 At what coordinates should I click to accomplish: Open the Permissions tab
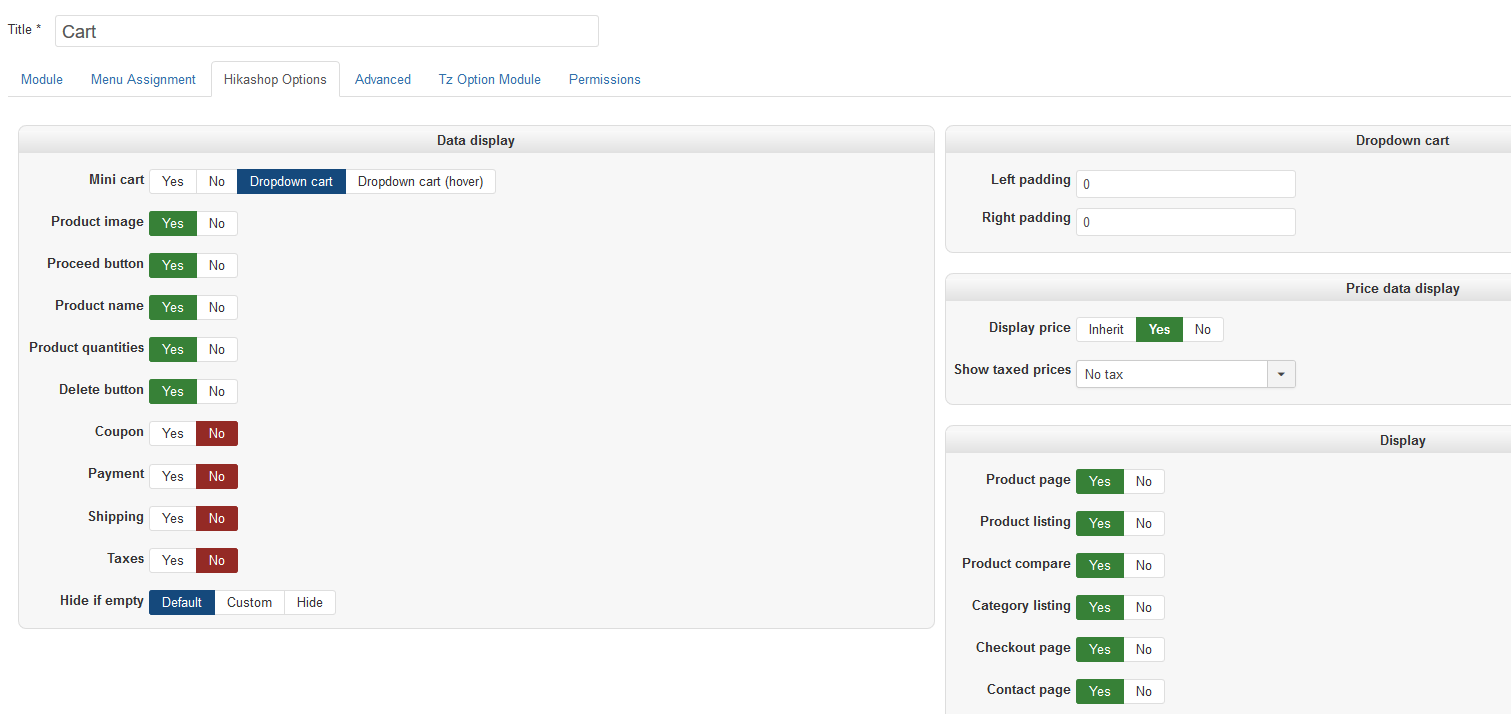click(x=605, y=79)
